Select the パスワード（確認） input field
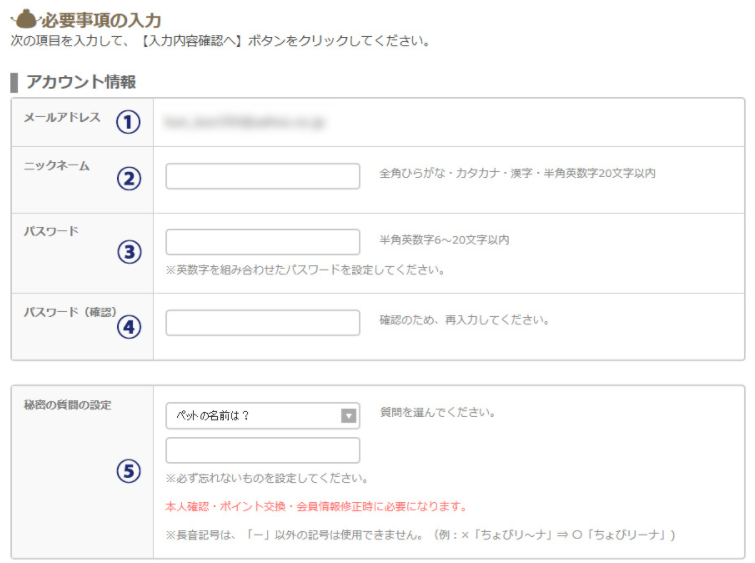755x563 pixels. coord(262,322)
